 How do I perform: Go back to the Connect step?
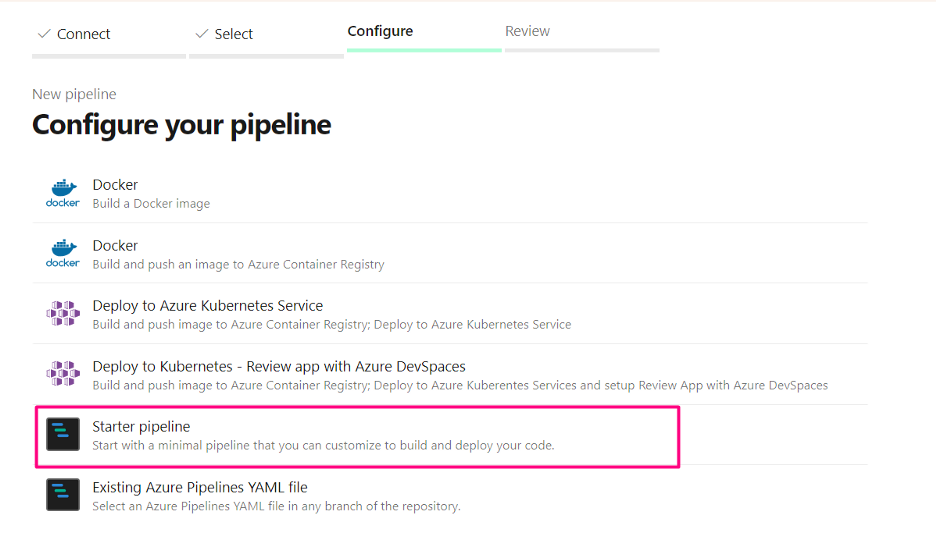coord(84,34)
